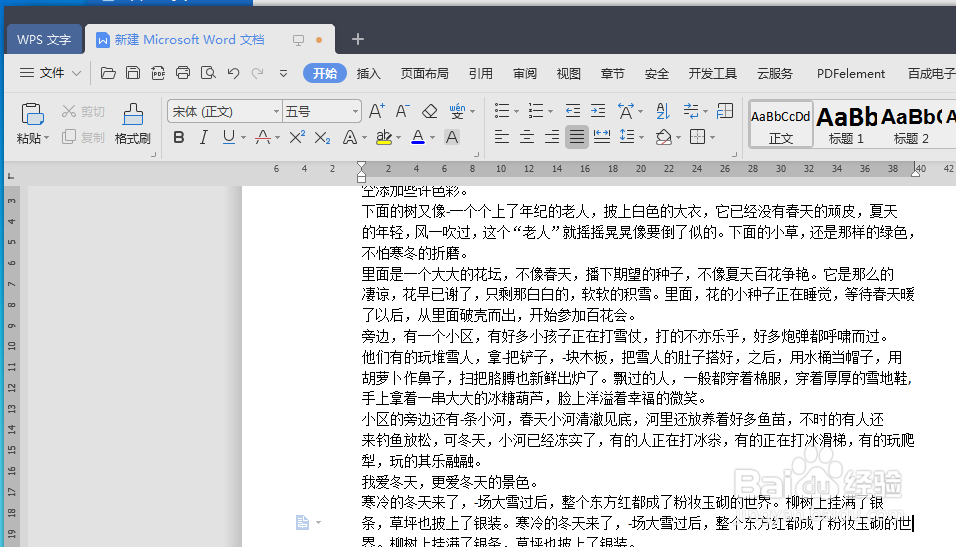Open the 引用 tab
956x547 pixels.
[x=480, y=74]
